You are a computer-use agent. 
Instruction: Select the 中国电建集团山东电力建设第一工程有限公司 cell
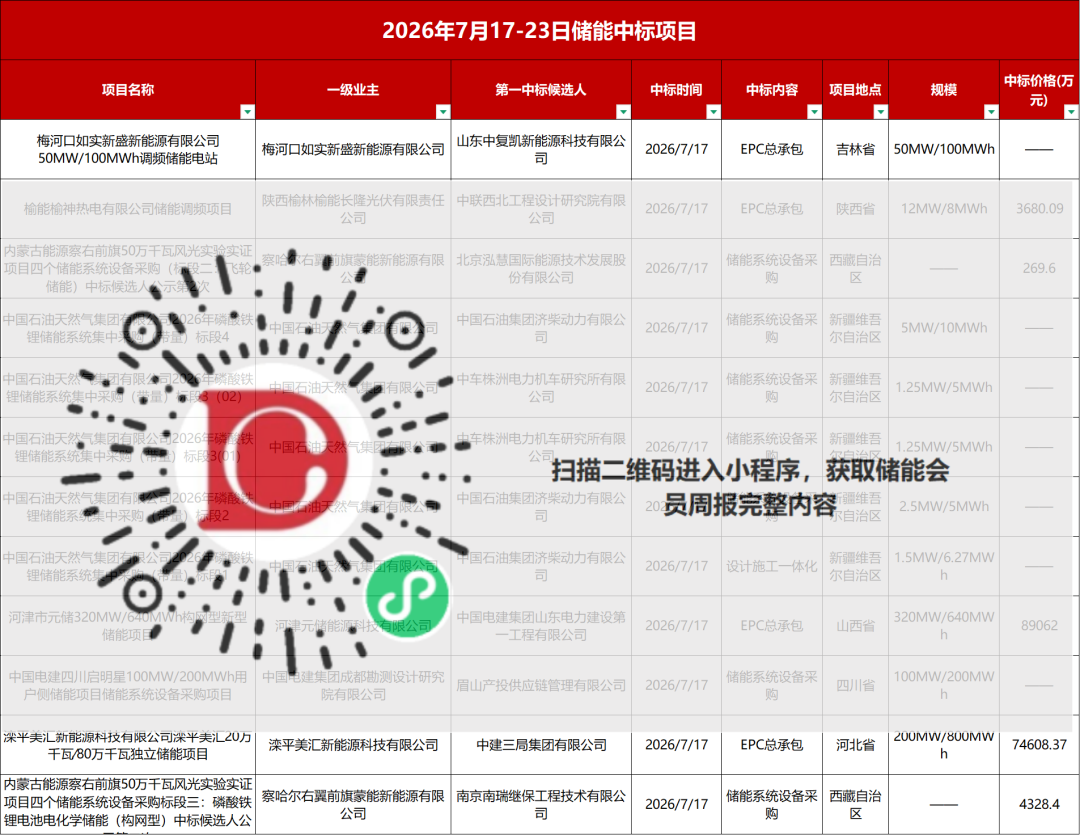541,626
